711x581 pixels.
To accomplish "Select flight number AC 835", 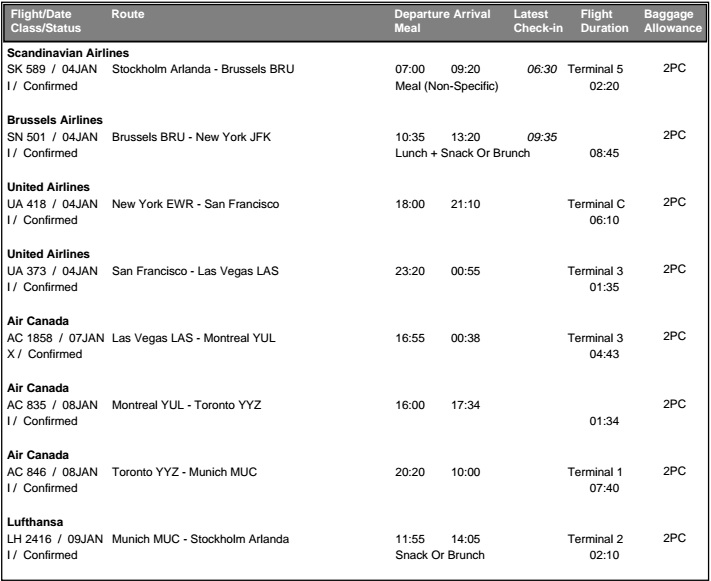I will click(28, 405).
